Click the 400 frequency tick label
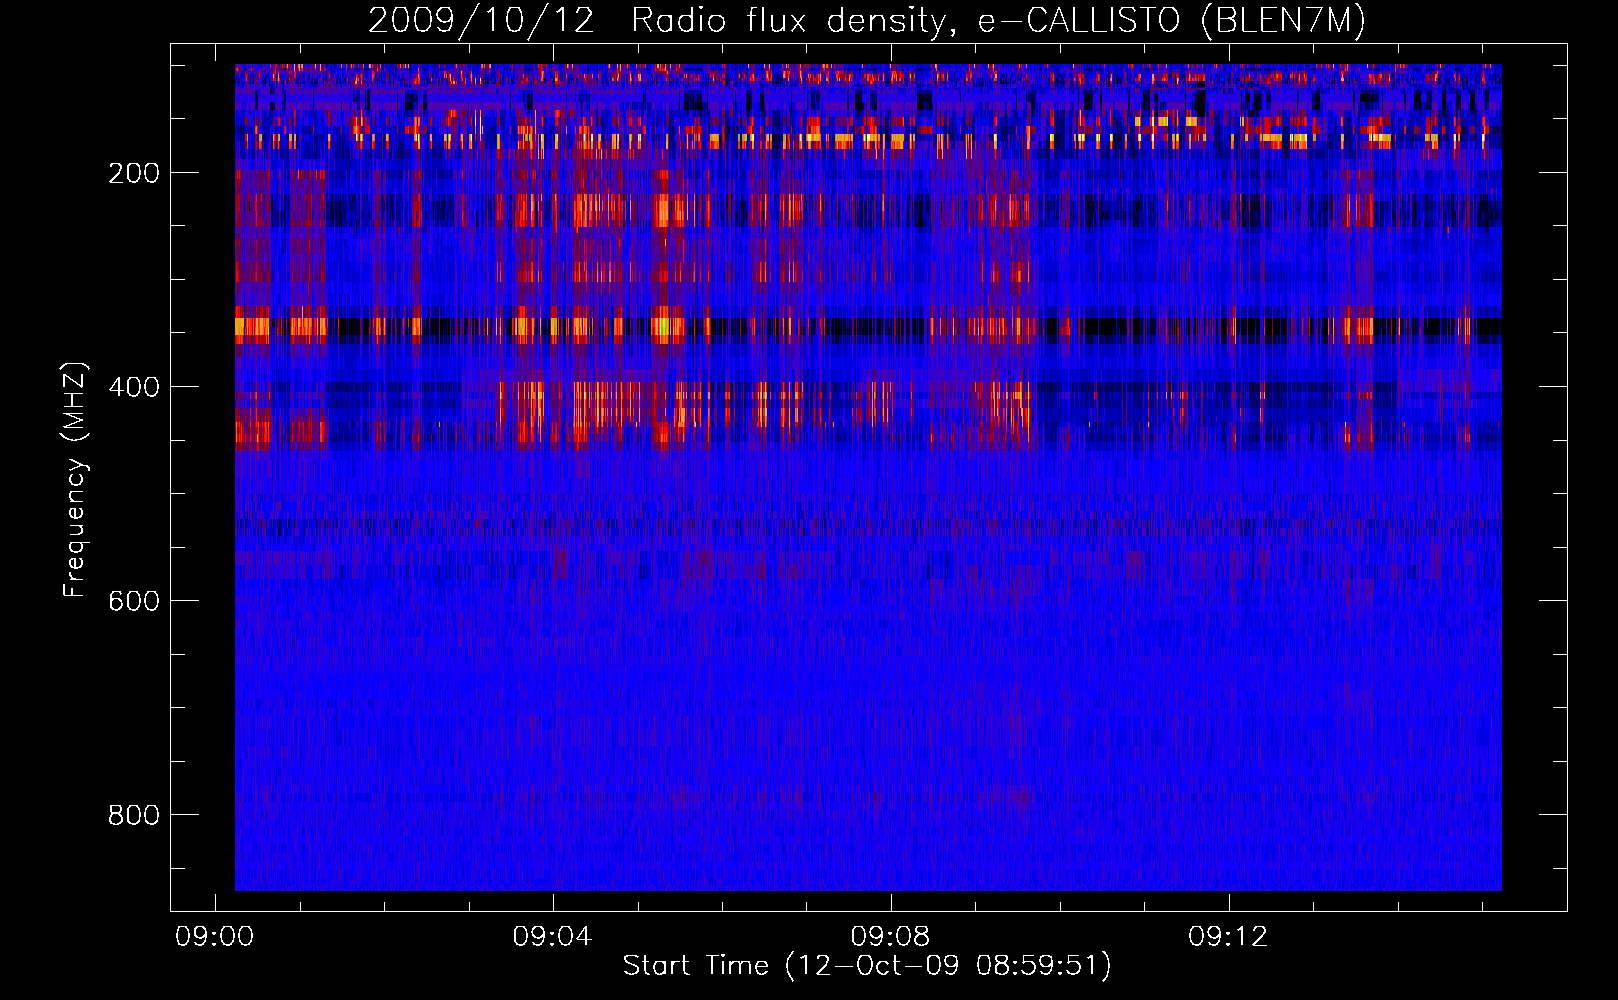 pos(134,387)
